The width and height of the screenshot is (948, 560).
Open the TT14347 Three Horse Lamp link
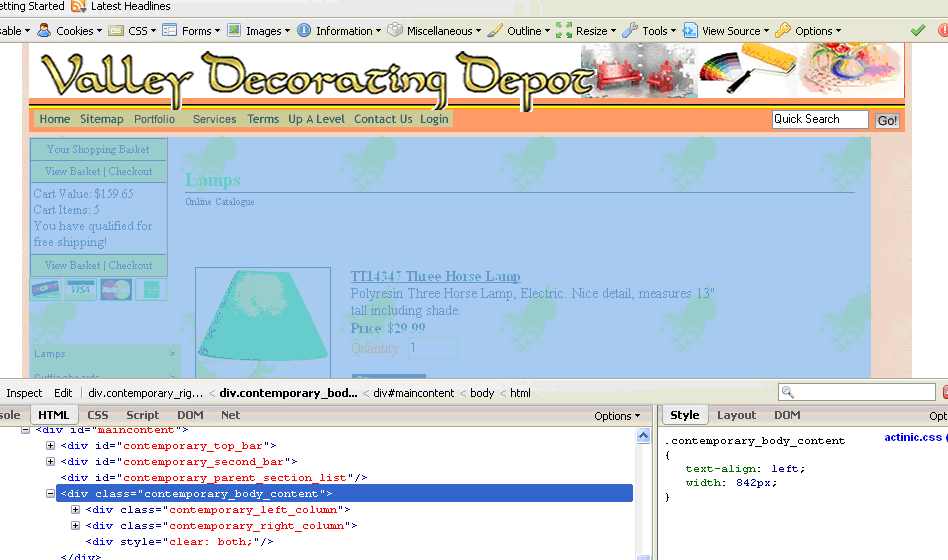435,276
